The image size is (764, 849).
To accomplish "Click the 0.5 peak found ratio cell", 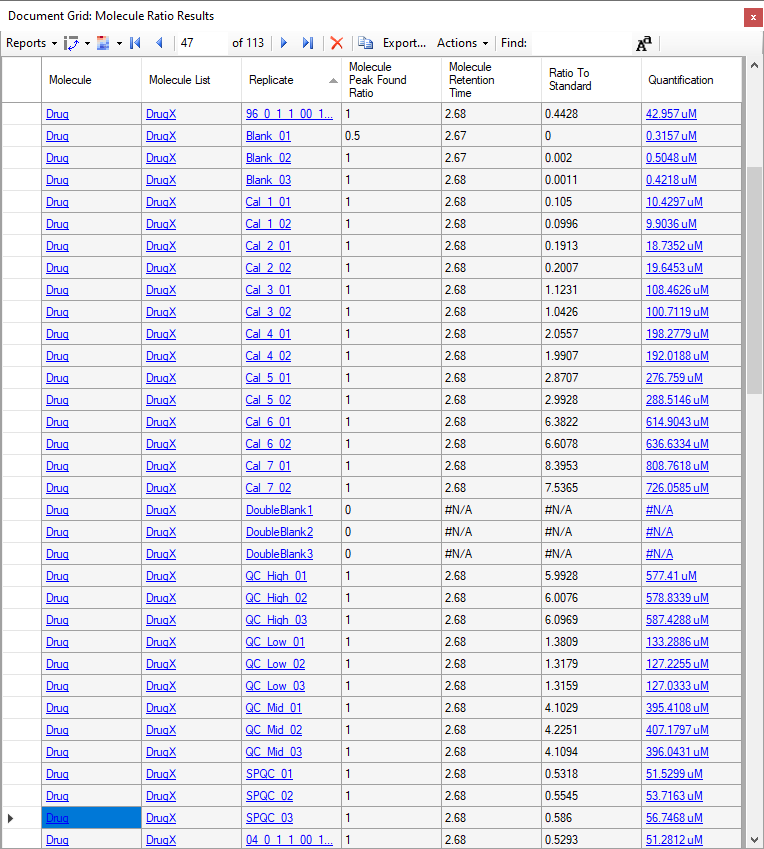I will [391, 136].
